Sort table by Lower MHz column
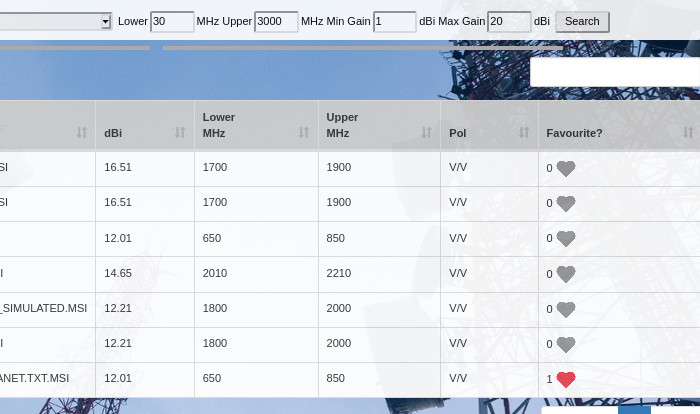 click(x=304, y=132)
